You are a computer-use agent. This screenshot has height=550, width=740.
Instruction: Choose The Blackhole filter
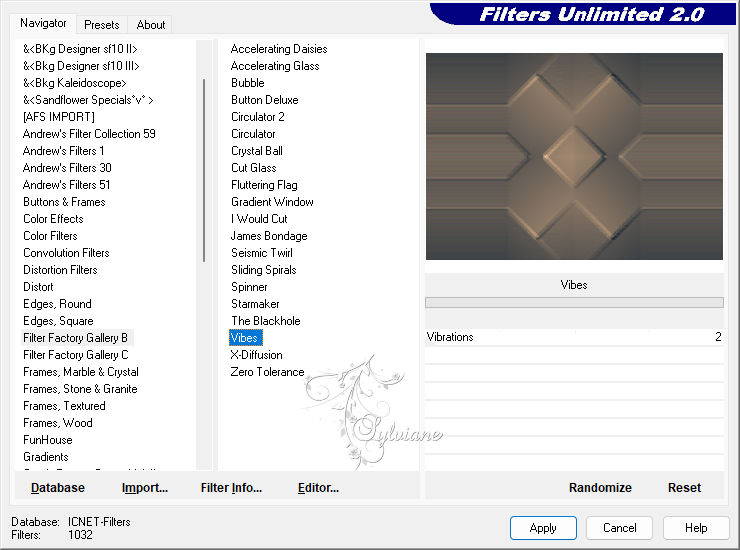[x=266, y=321]
